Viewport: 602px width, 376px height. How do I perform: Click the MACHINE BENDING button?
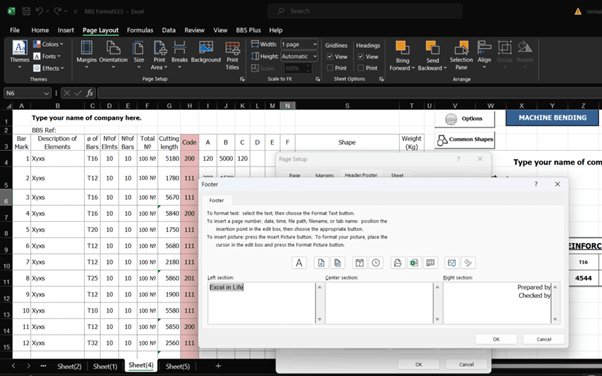(x=552, y=118)
